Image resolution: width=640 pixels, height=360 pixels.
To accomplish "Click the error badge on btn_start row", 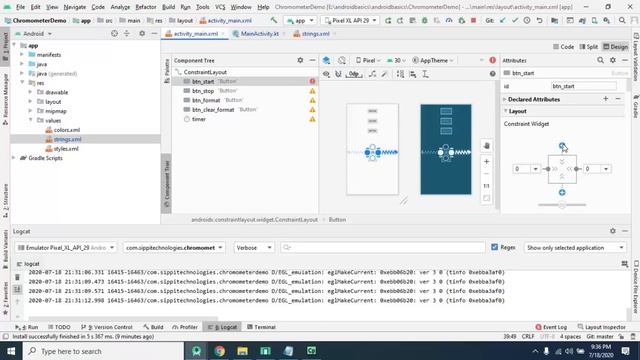I will coord(312,81).
